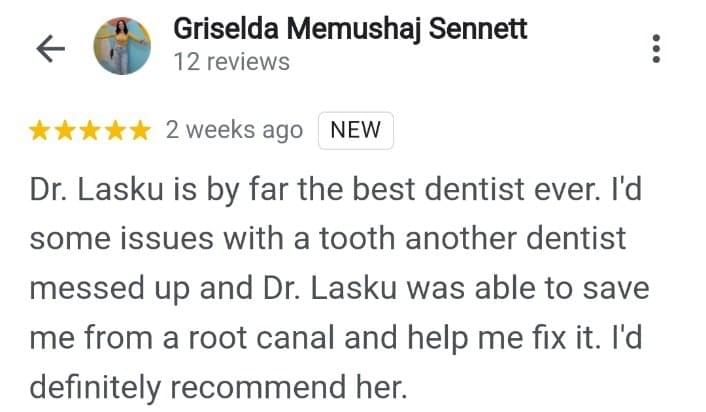This screenshot has width=706, height=412.
Task: View the reviewer's 12 reviews
Action: (x=232, y=62)
